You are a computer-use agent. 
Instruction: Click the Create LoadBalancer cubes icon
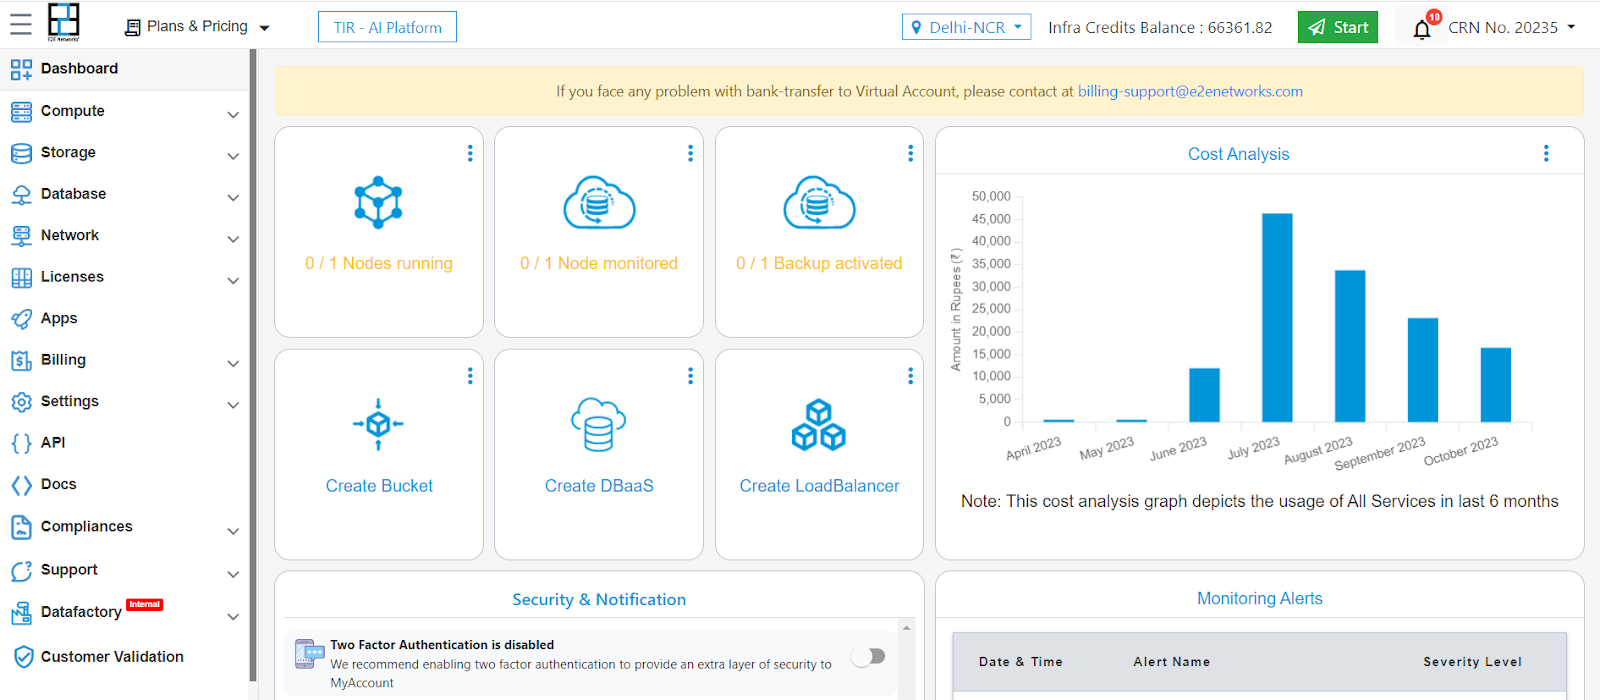819,425
